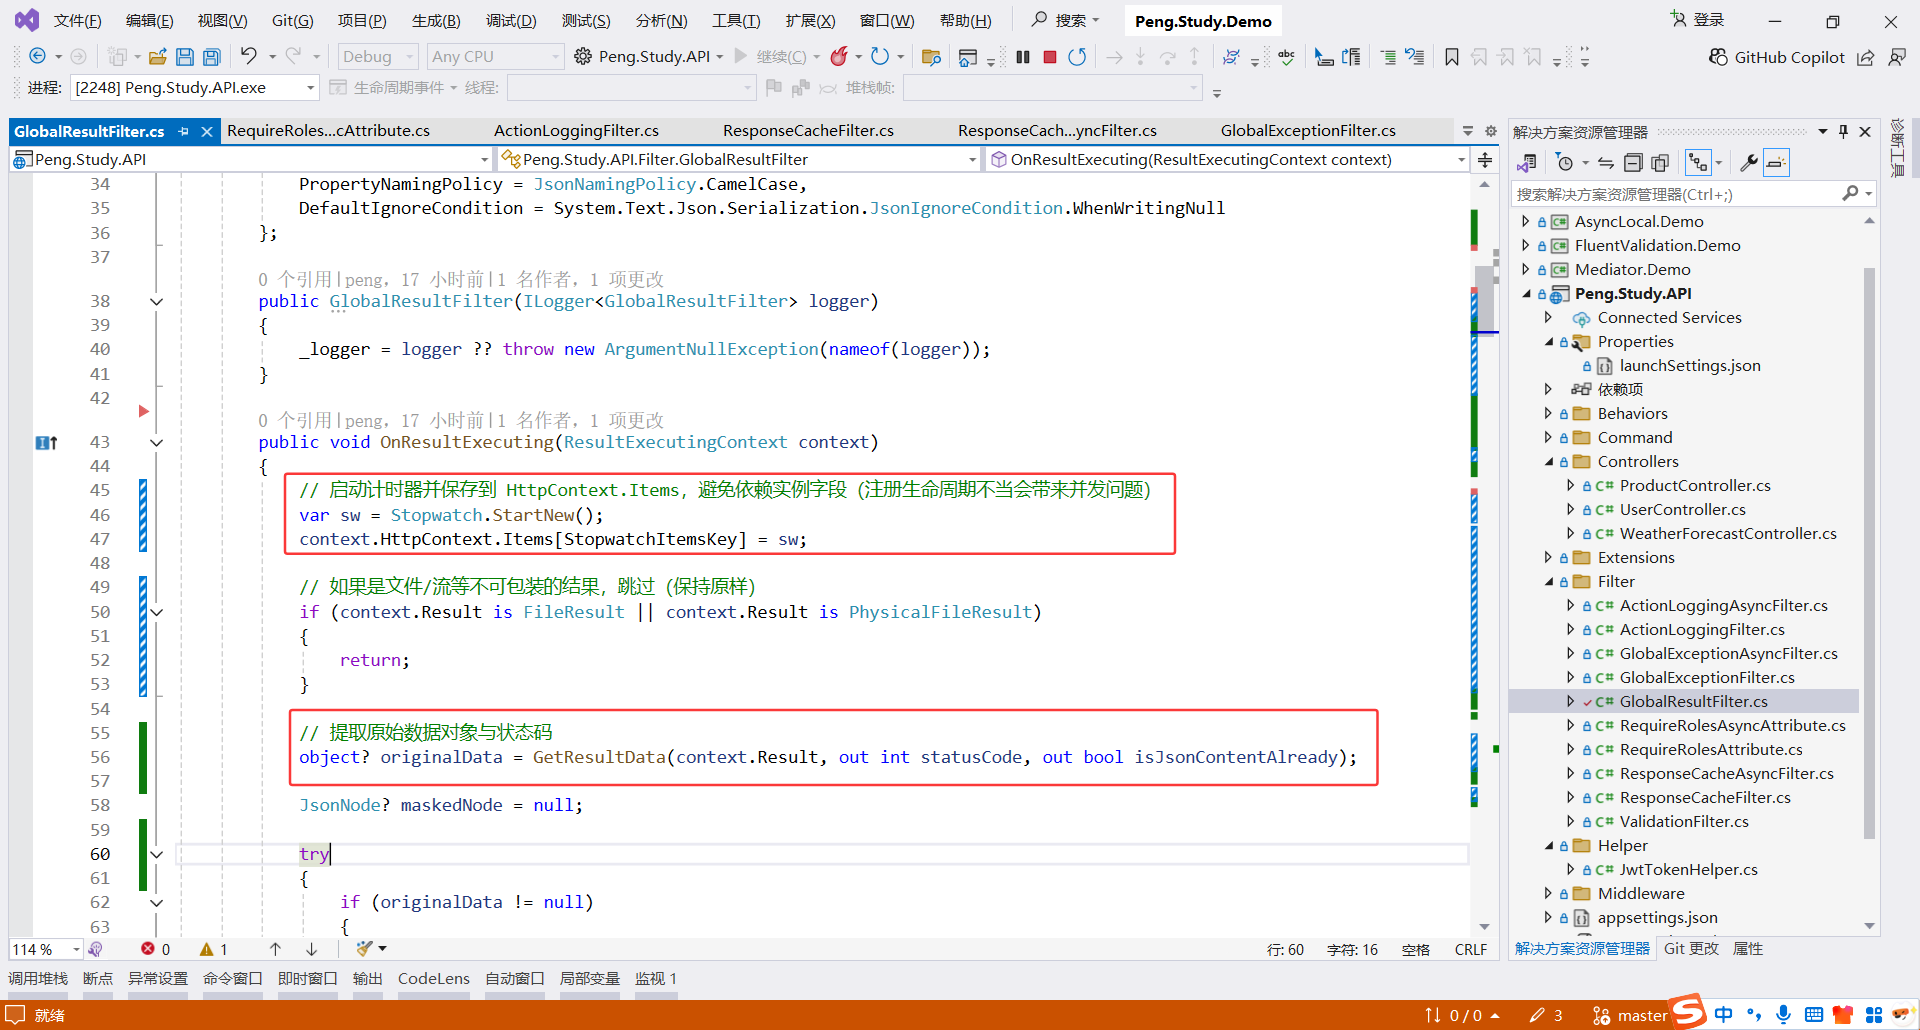Screen dimensions: 1920x1030
Task: Open the 调试(D) menu
Action: [511, 20]
